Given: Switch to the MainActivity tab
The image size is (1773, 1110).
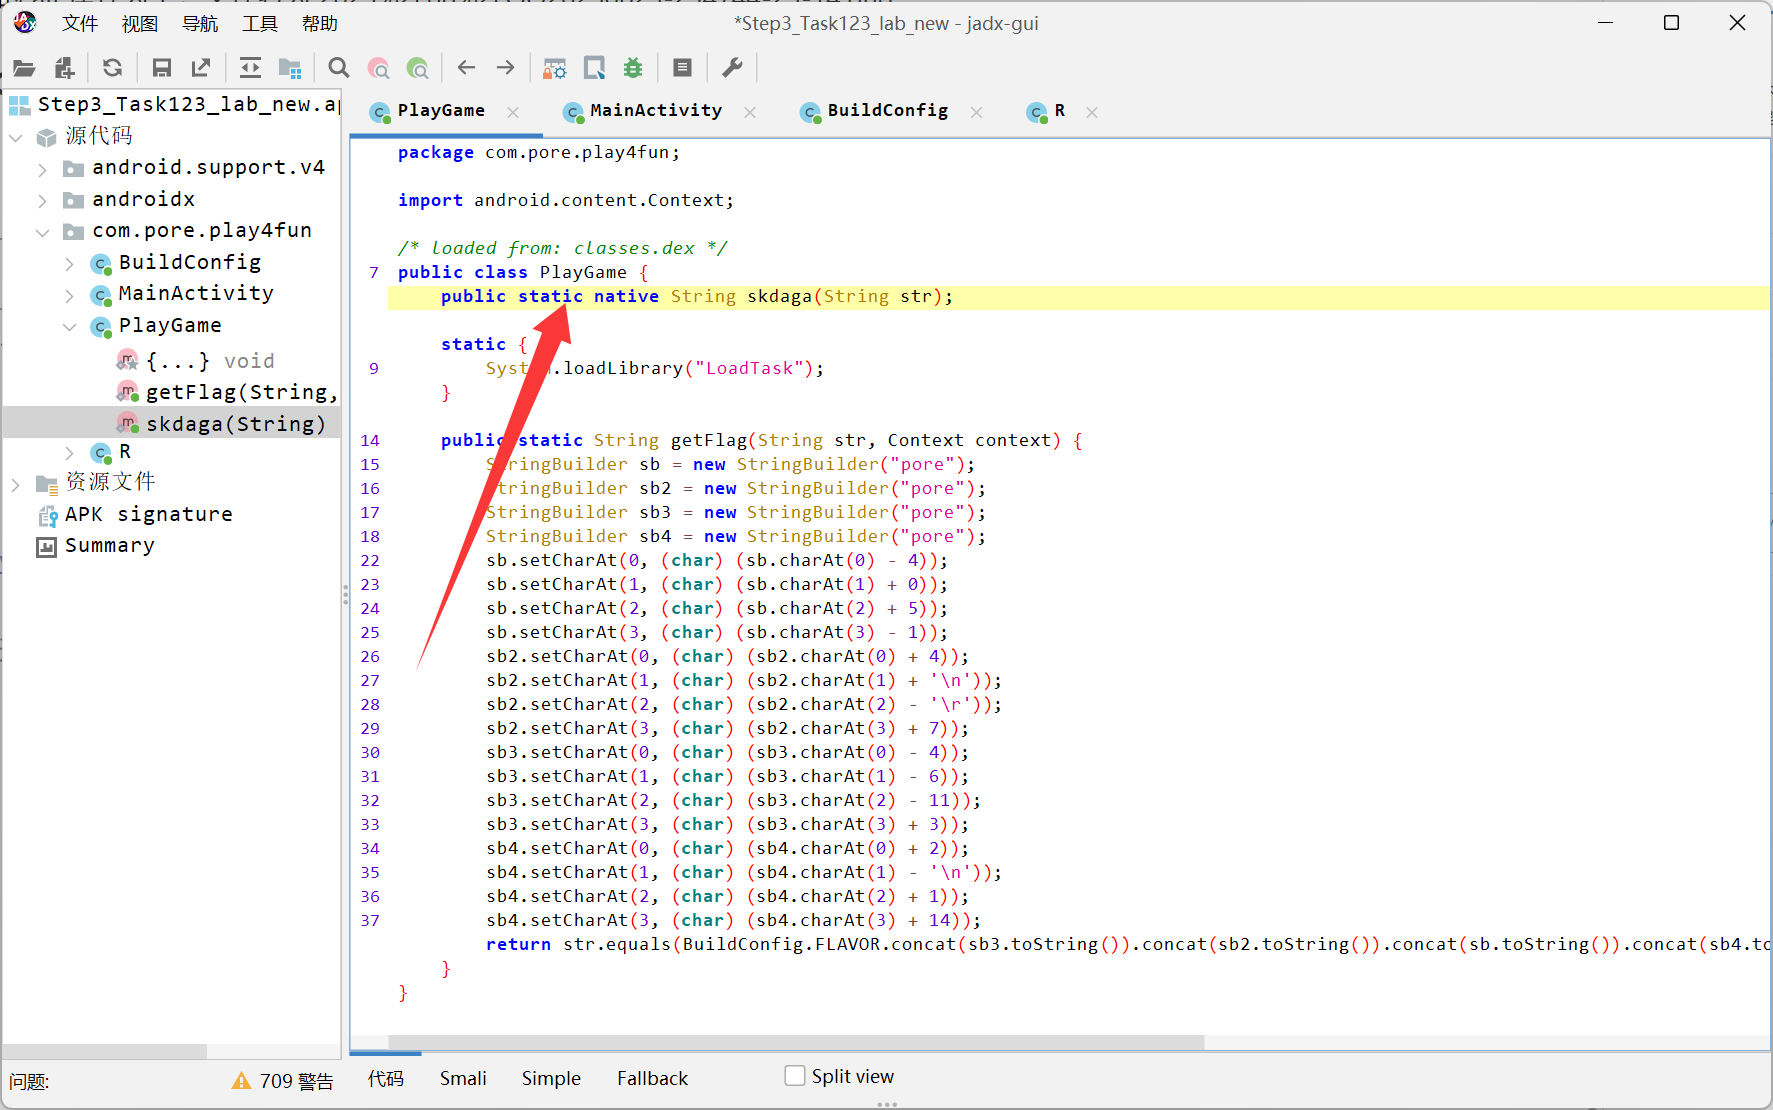Looking at the screenshot, I should pyautogui.click(x=655, y=111).
